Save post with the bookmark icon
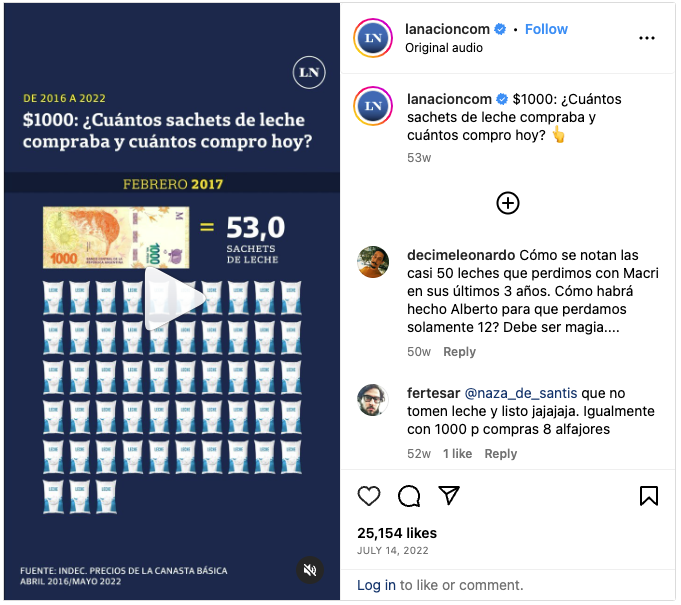Viewport: 681px width, 605px height. 649,496
